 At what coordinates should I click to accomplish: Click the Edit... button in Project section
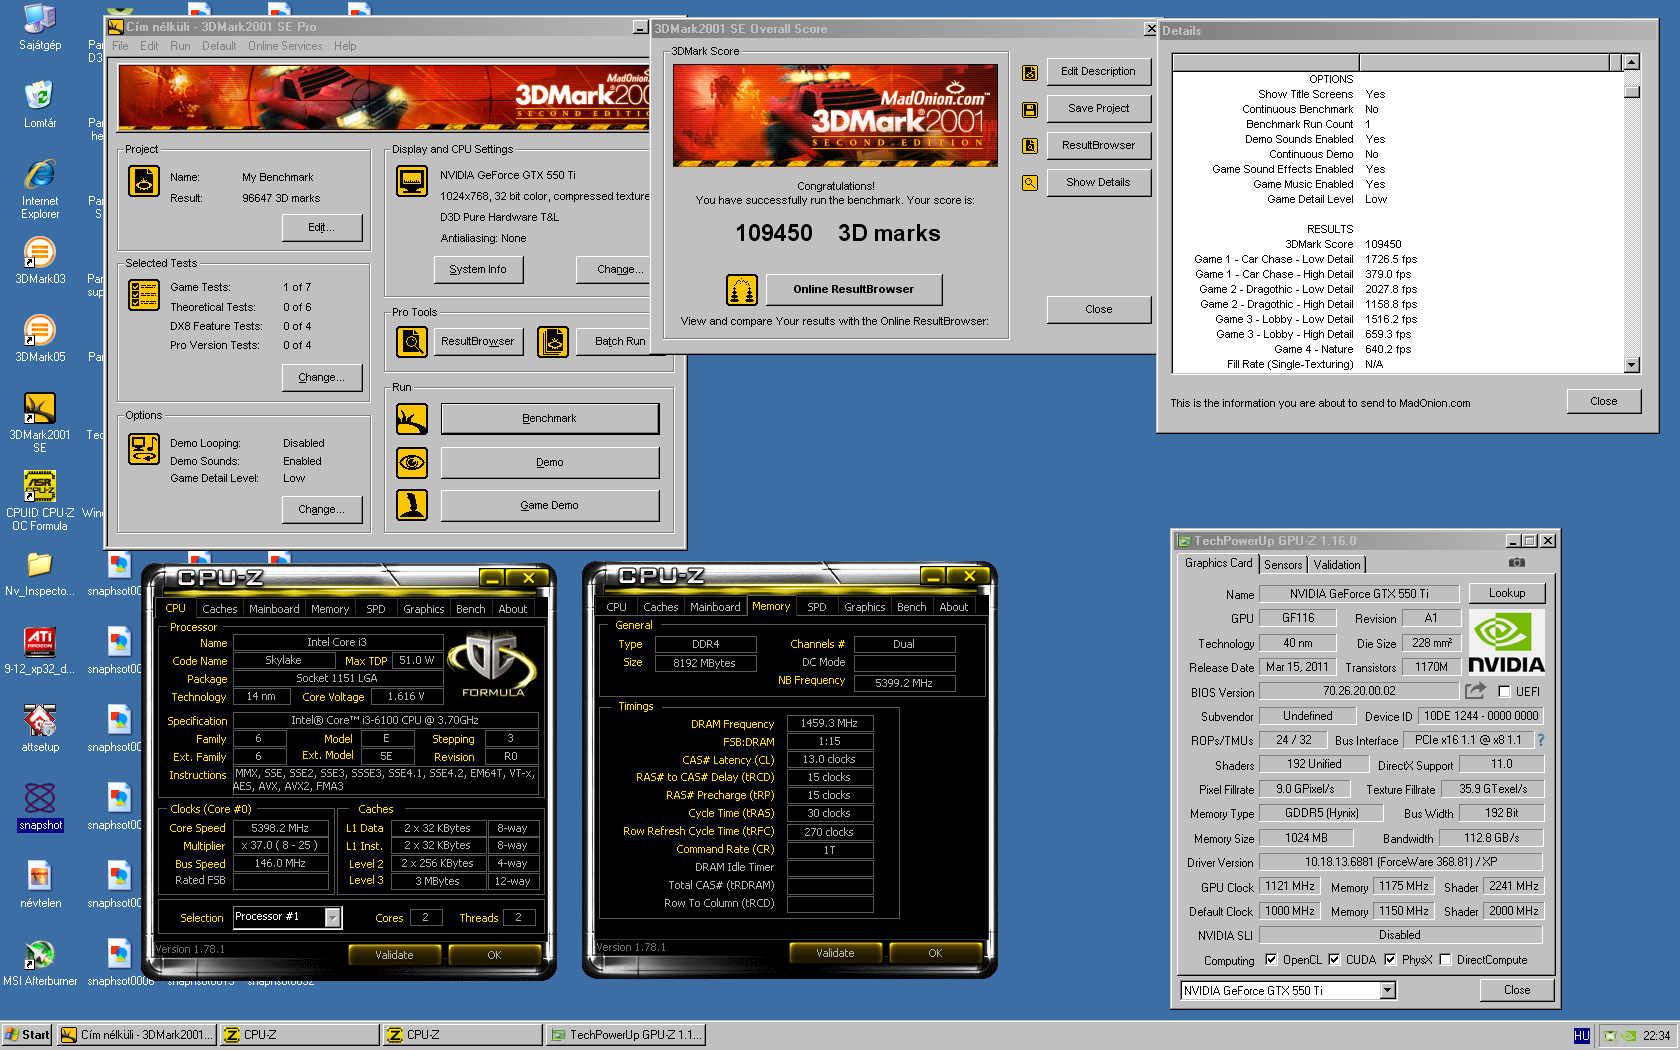pos(320,228)
